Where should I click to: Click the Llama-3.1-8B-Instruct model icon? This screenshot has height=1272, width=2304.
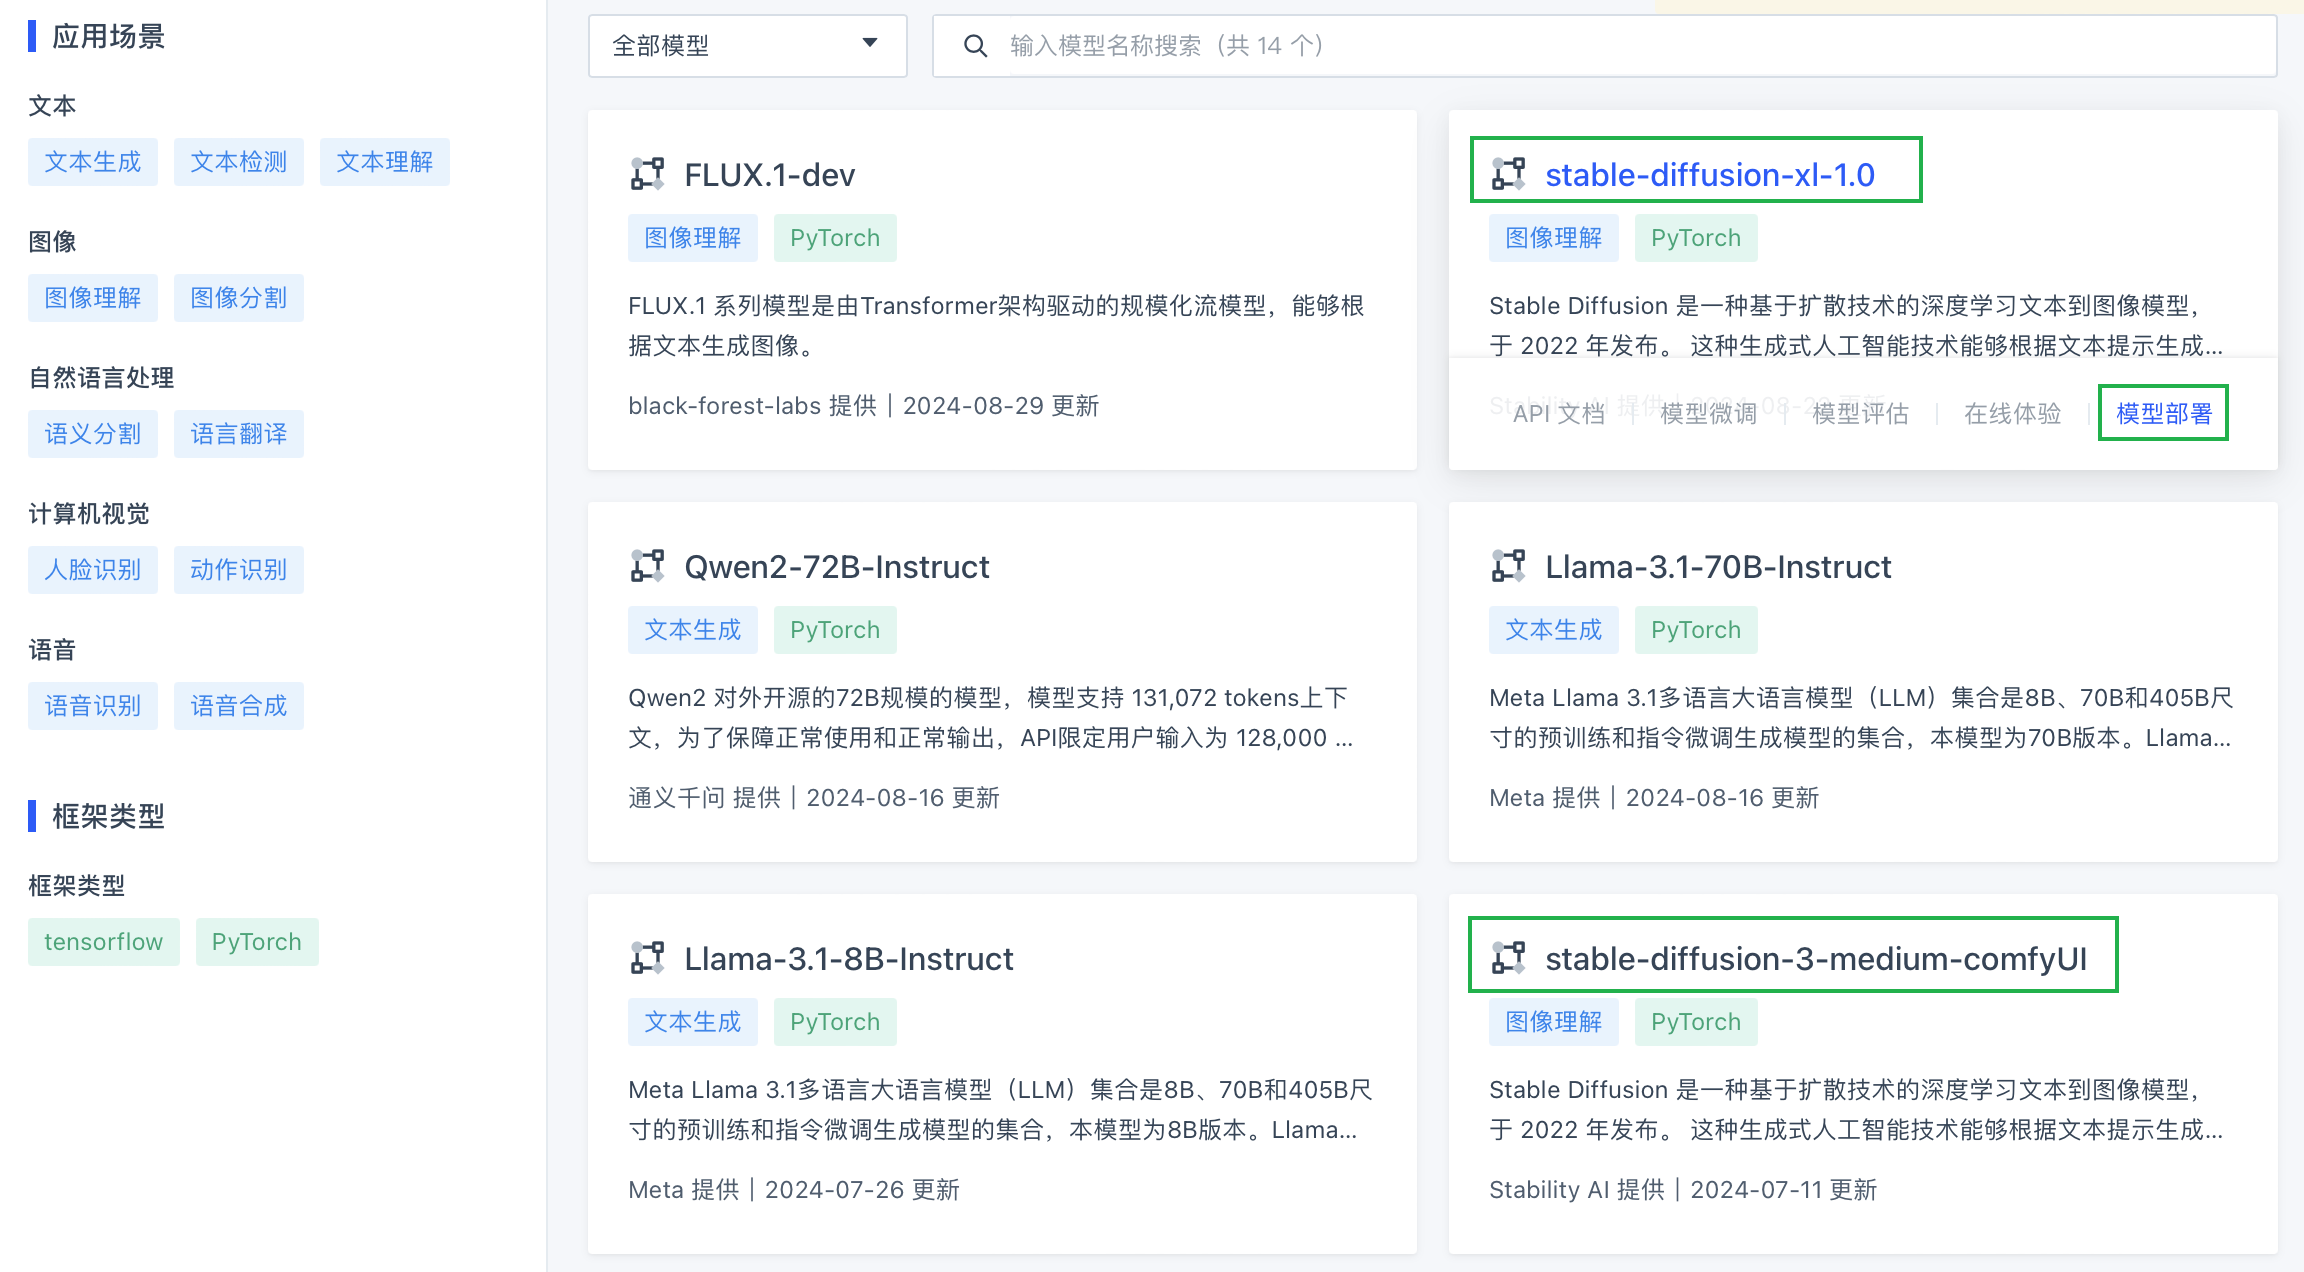[x=647, y=958]
